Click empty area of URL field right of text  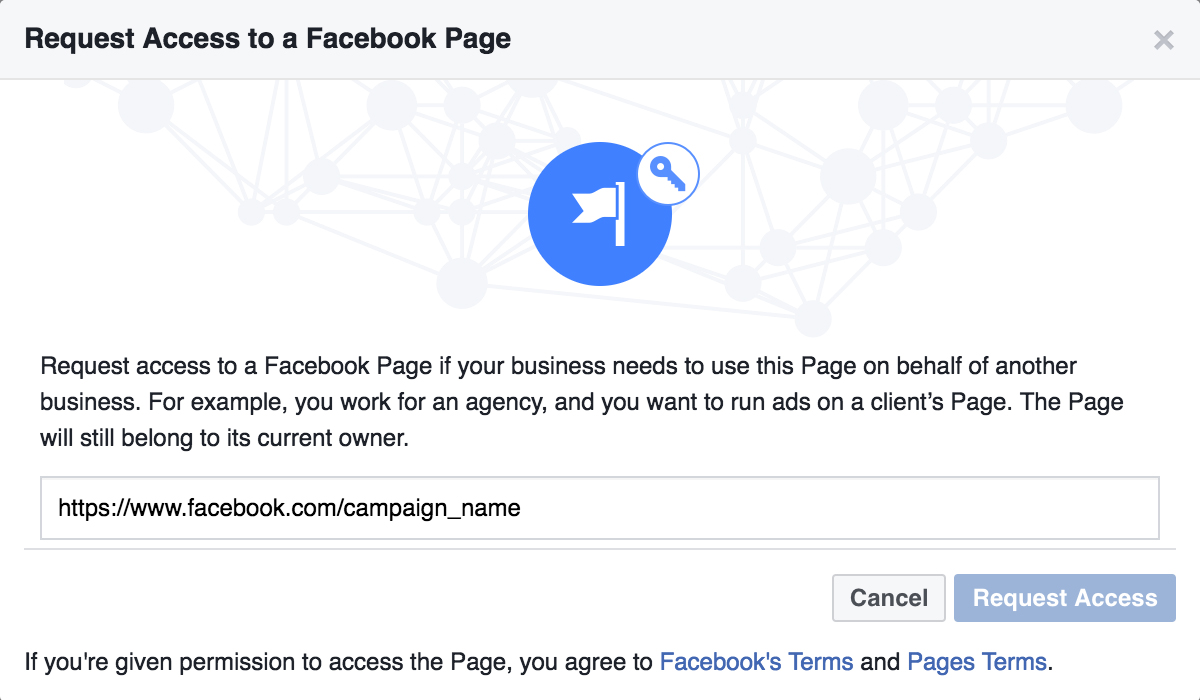[840, 508]
